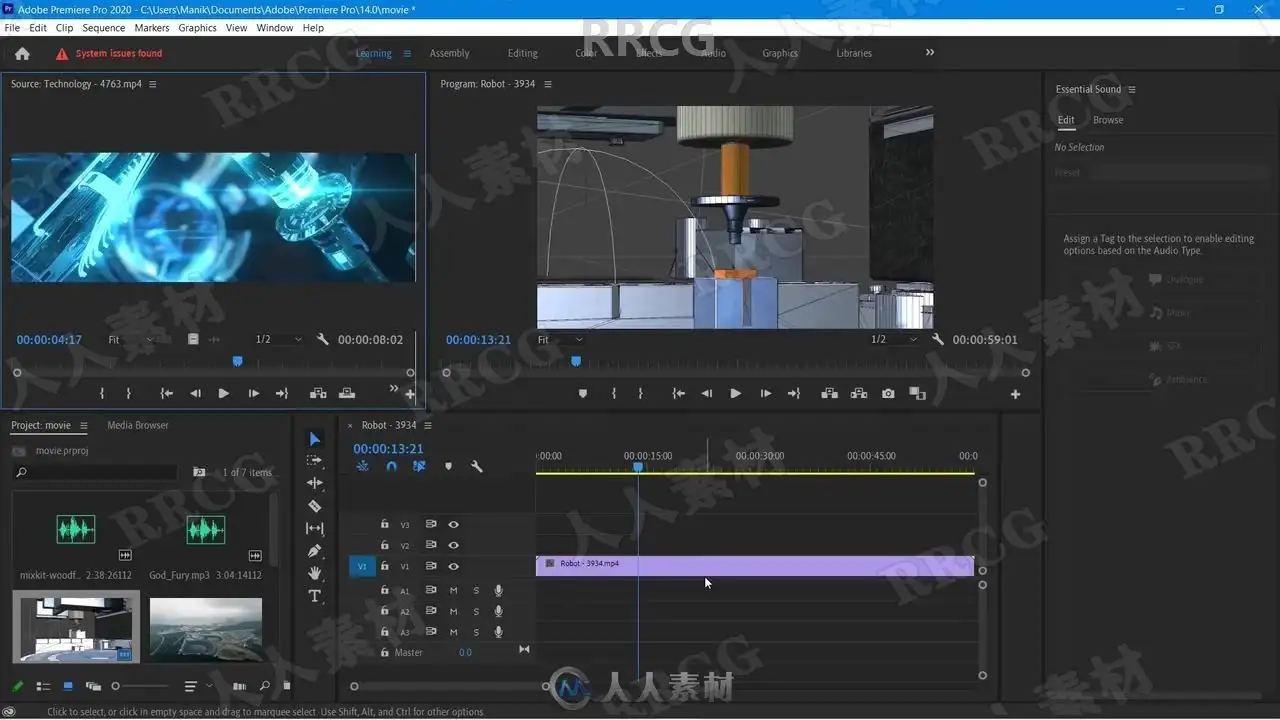Click the Export Frame camera icon
This screenshot has height=720, width=1280.
(888, 394)
